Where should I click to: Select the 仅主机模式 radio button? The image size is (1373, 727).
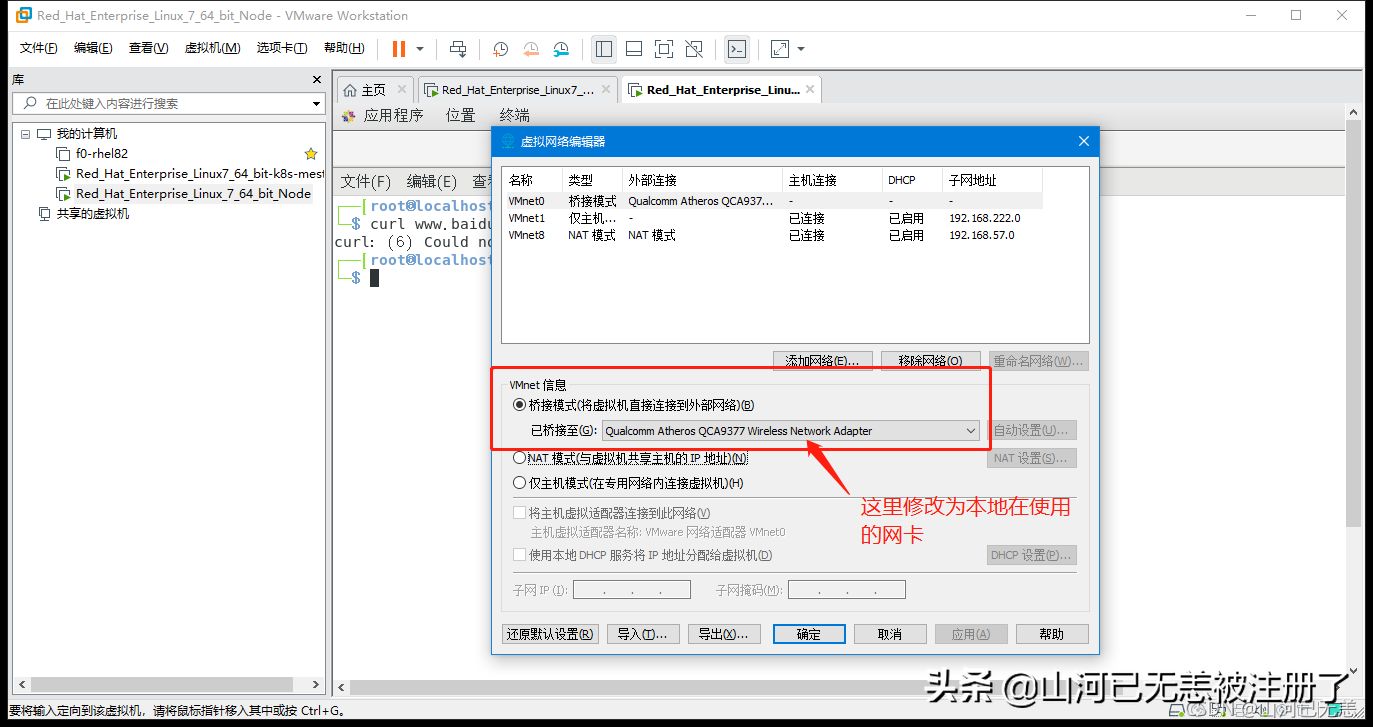tap(519, 483)
